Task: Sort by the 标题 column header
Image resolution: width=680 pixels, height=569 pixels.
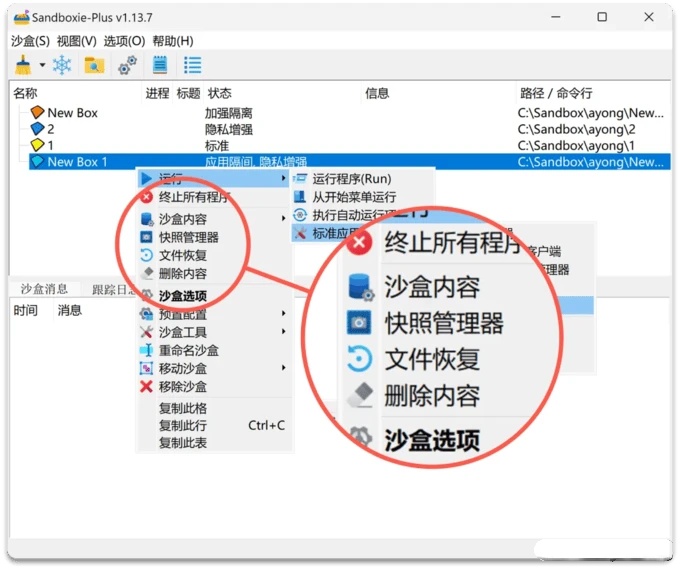Action: tap(188, 93)
